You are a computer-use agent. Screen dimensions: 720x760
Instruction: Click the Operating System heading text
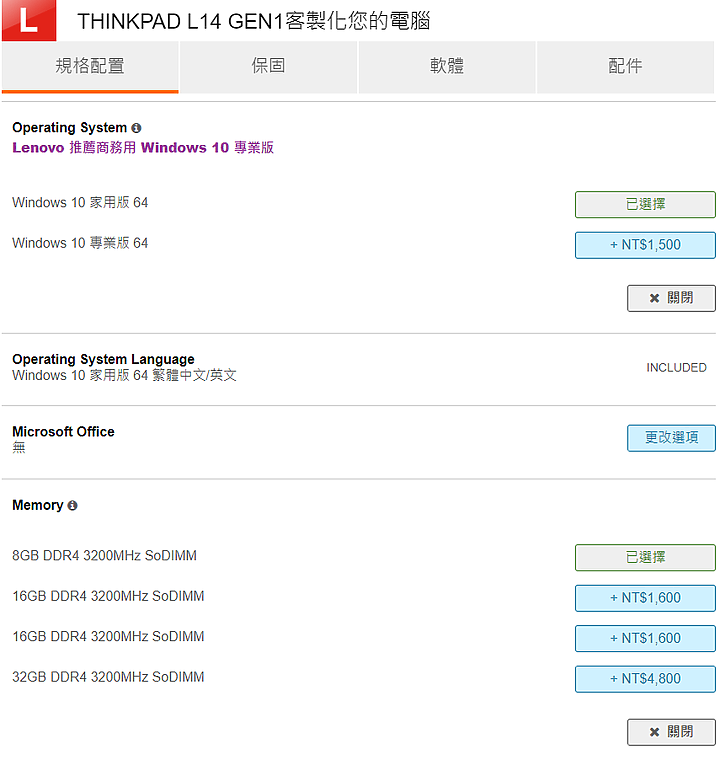coord(69,128)
